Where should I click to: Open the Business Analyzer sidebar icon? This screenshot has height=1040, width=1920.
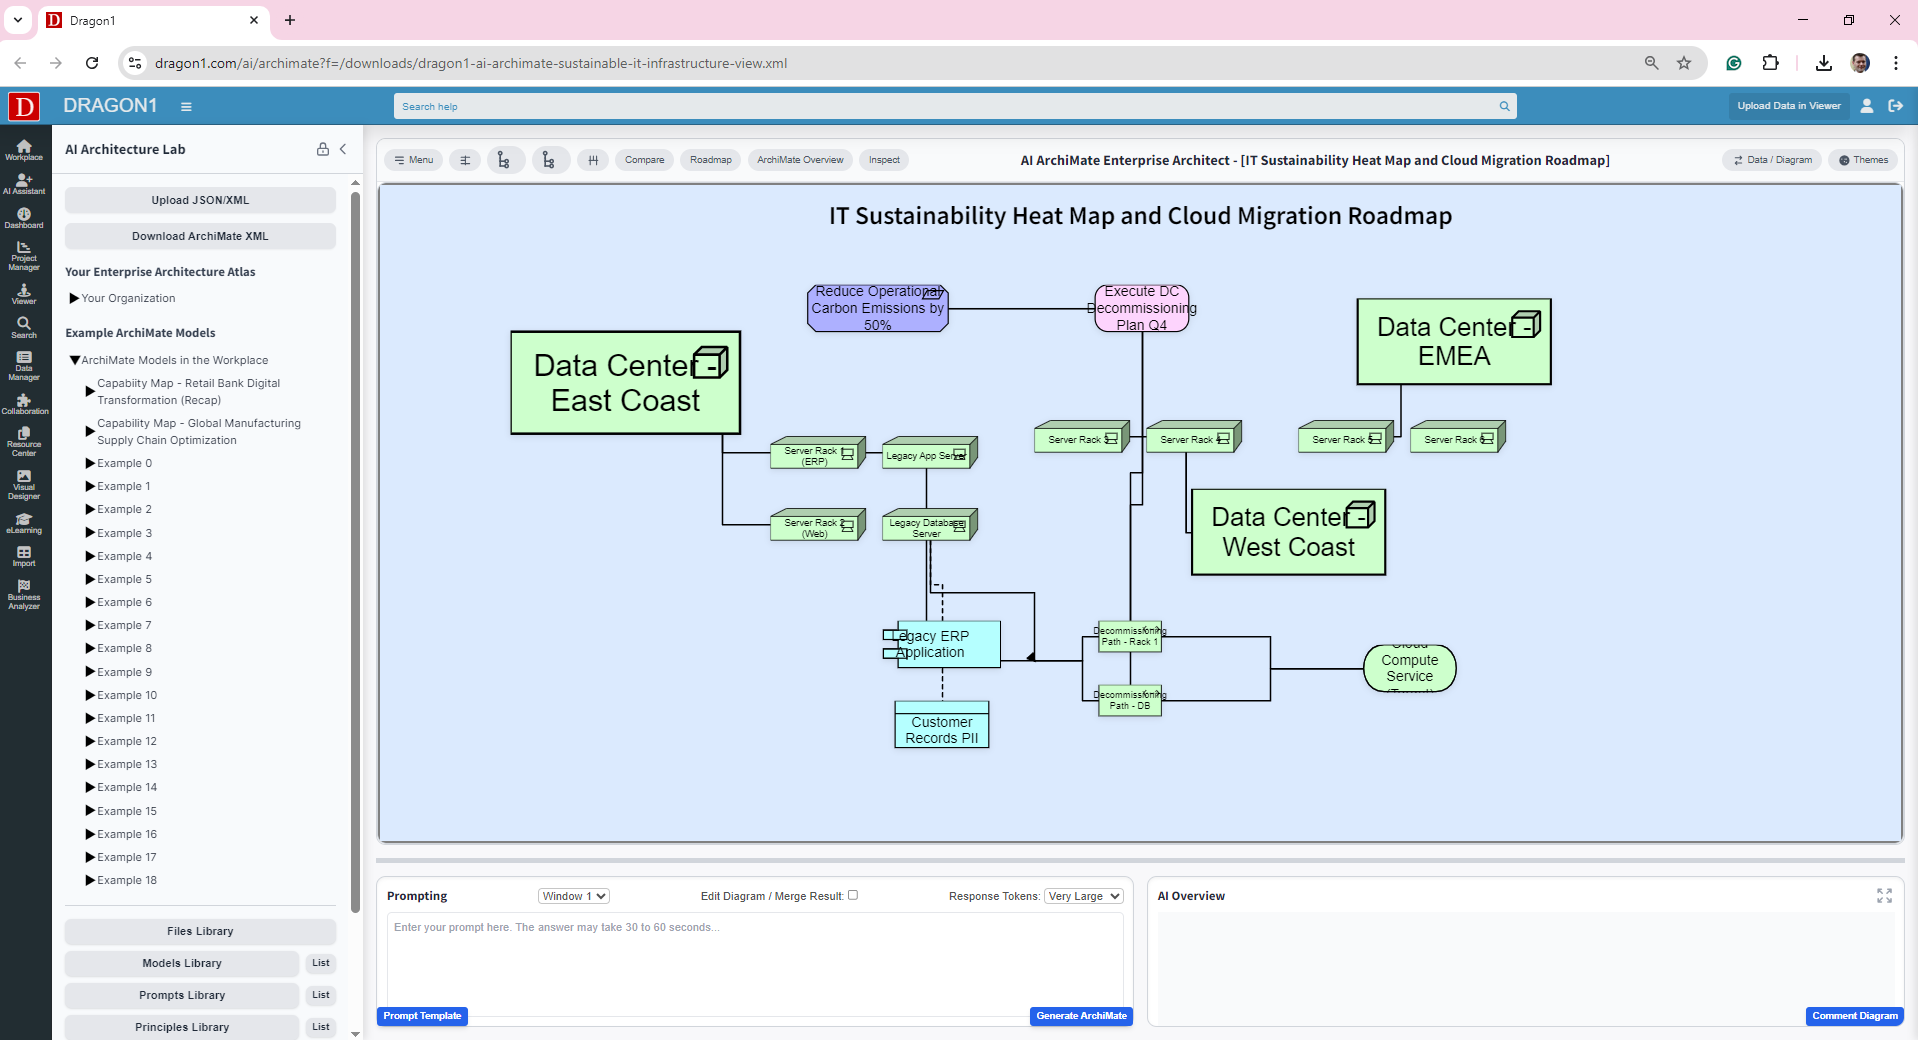click(24, 594)
